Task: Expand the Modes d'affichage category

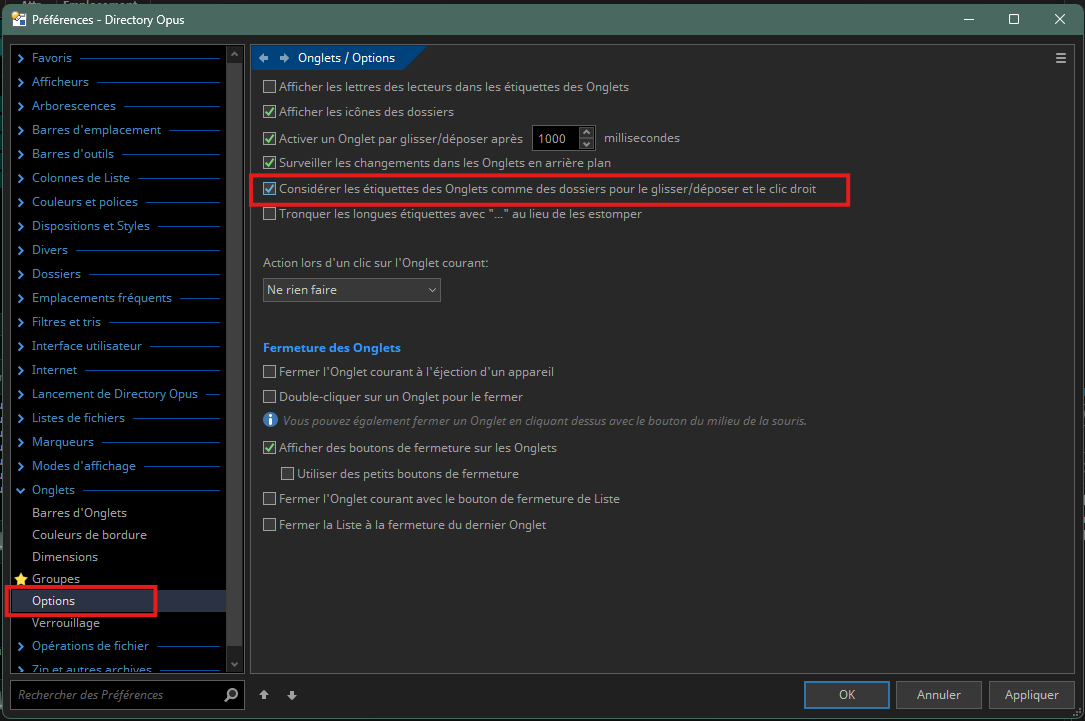Action: click(x=21, y=466)
